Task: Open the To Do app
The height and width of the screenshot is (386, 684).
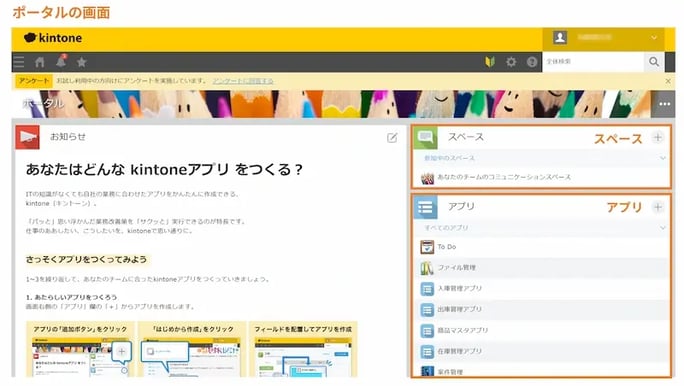Action: [541, 247]
